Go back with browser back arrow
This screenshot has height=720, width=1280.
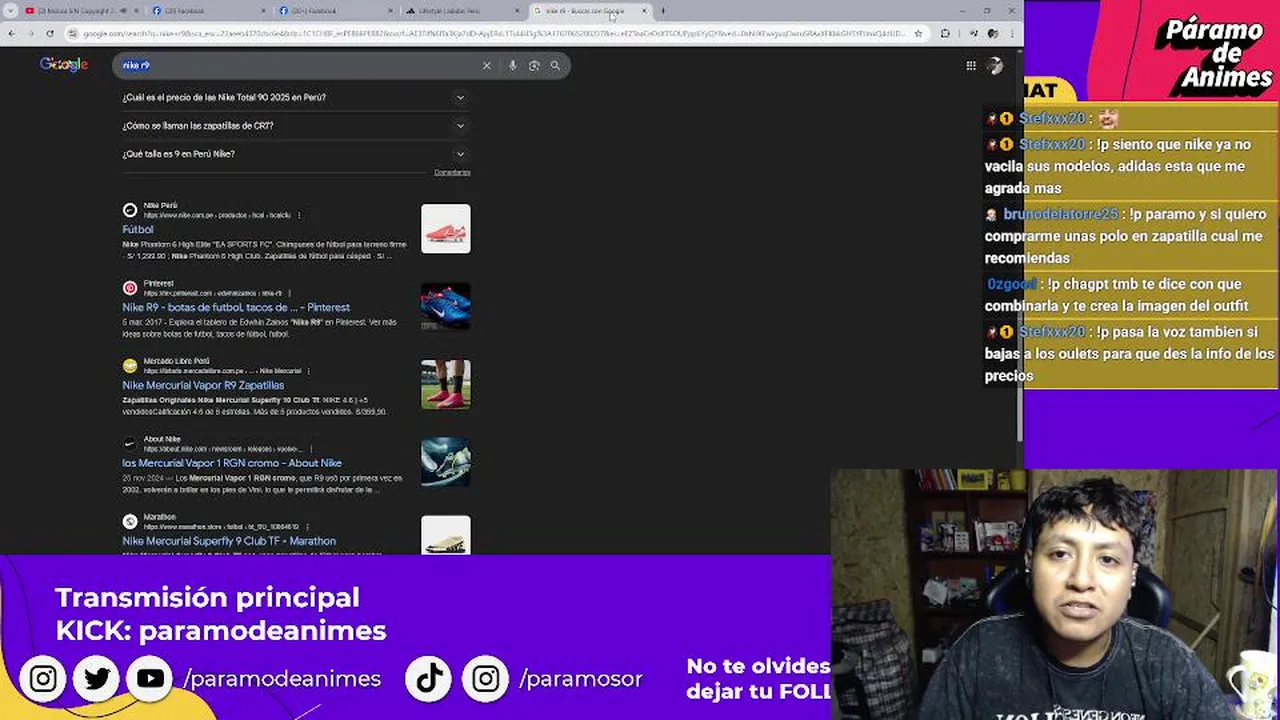(11, 33)
